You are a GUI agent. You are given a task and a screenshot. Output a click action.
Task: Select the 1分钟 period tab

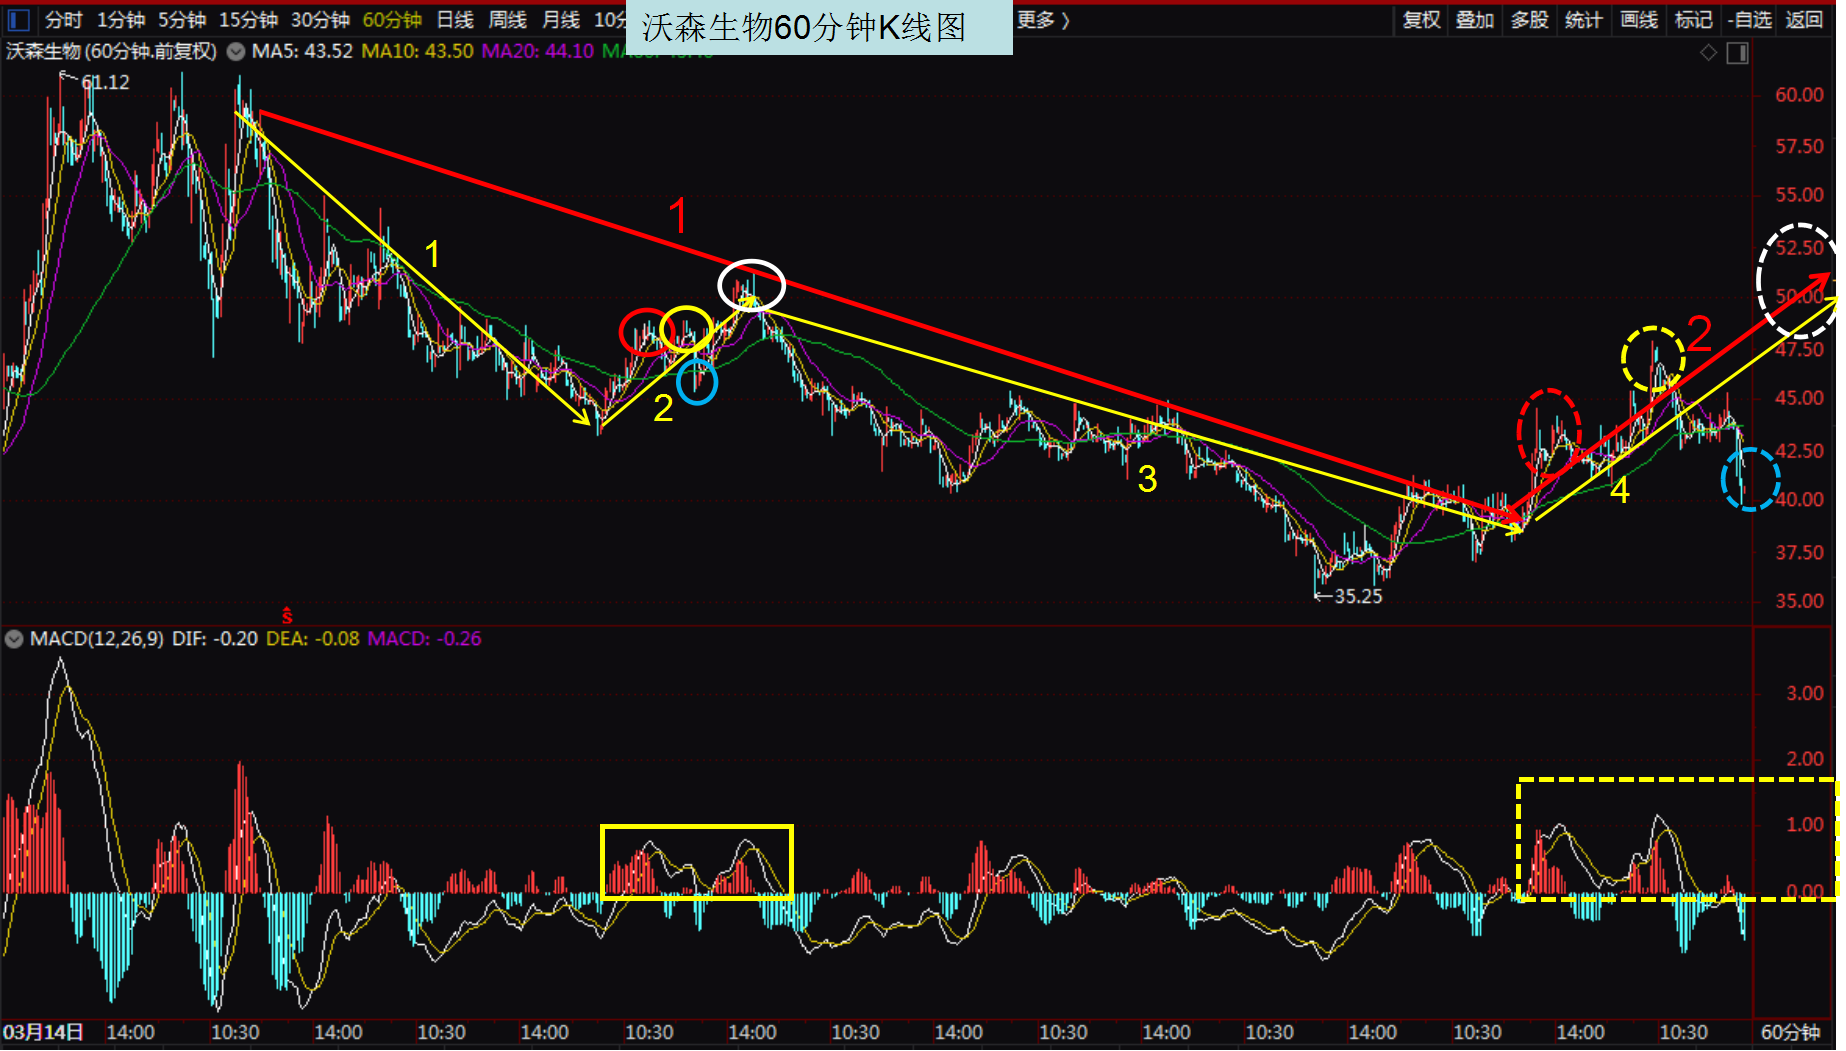[x=121, y=20]
